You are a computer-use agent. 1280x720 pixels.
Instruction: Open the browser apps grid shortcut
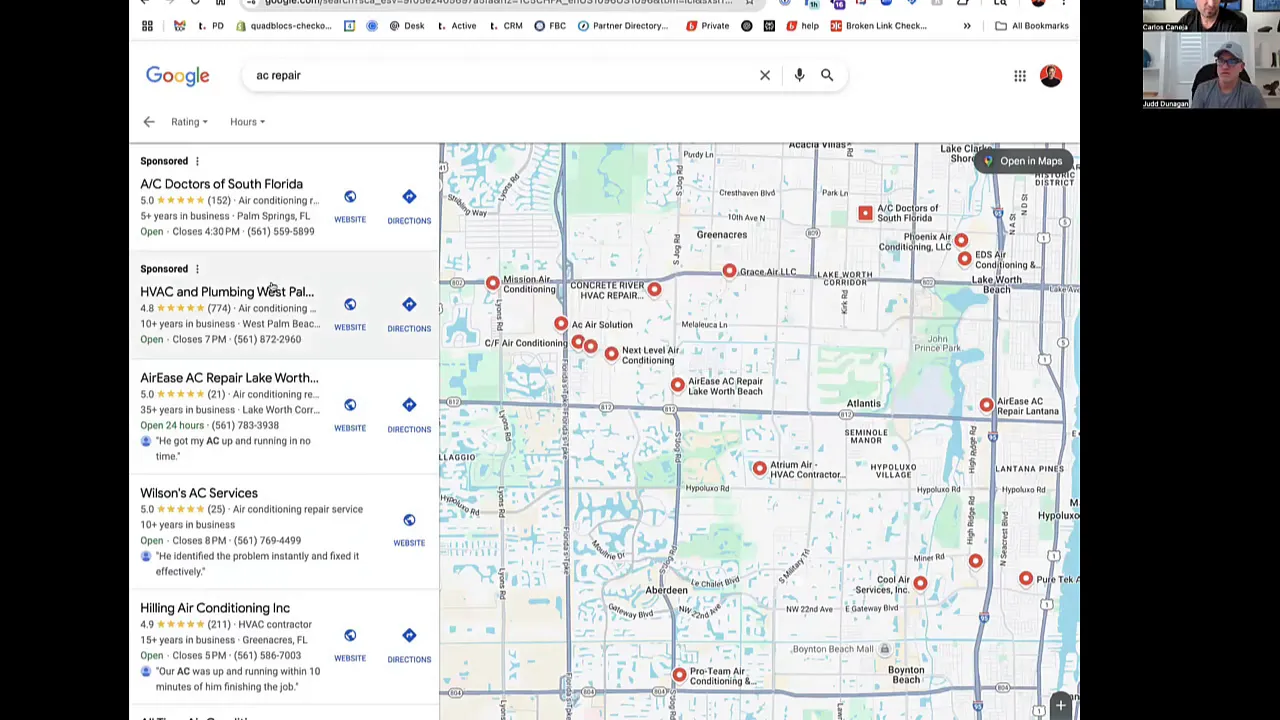[147, 26]
